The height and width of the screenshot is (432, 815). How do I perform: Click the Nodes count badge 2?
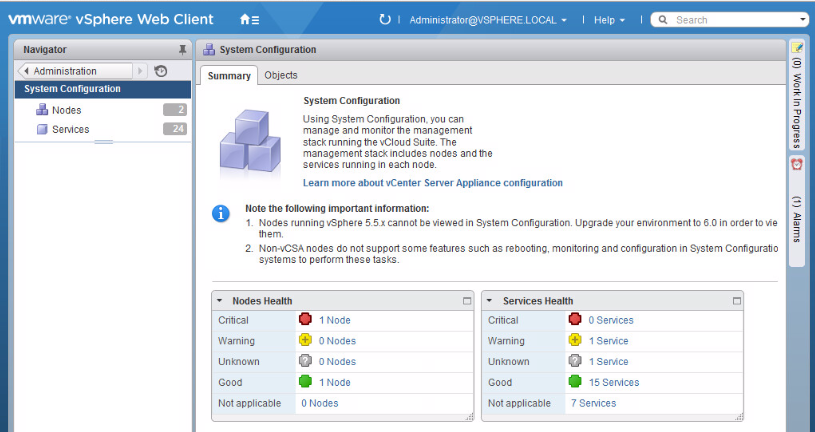(x=175, y=110)
